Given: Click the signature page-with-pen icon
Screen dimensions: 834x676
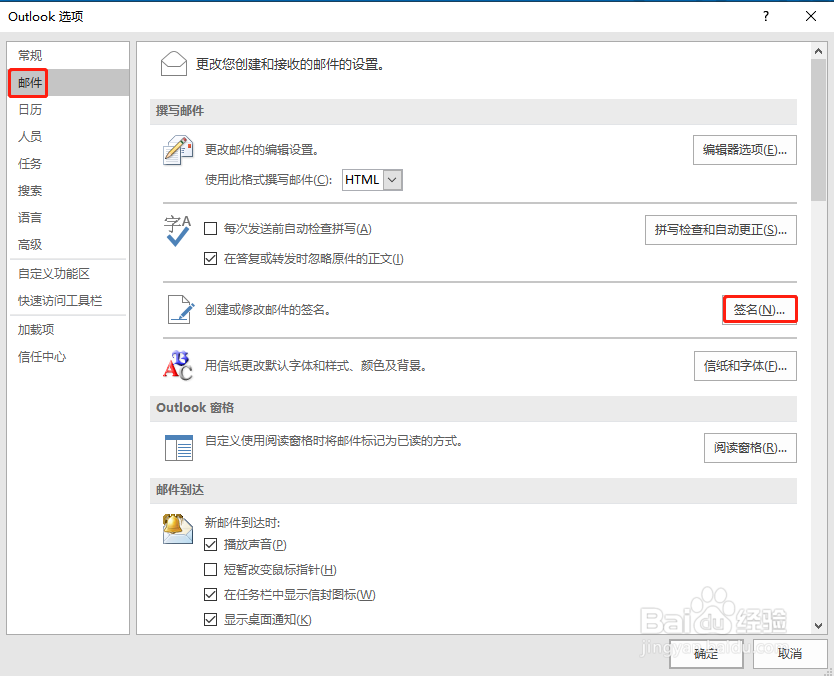Looking at the screenshot, I should (x=181, y=310).
